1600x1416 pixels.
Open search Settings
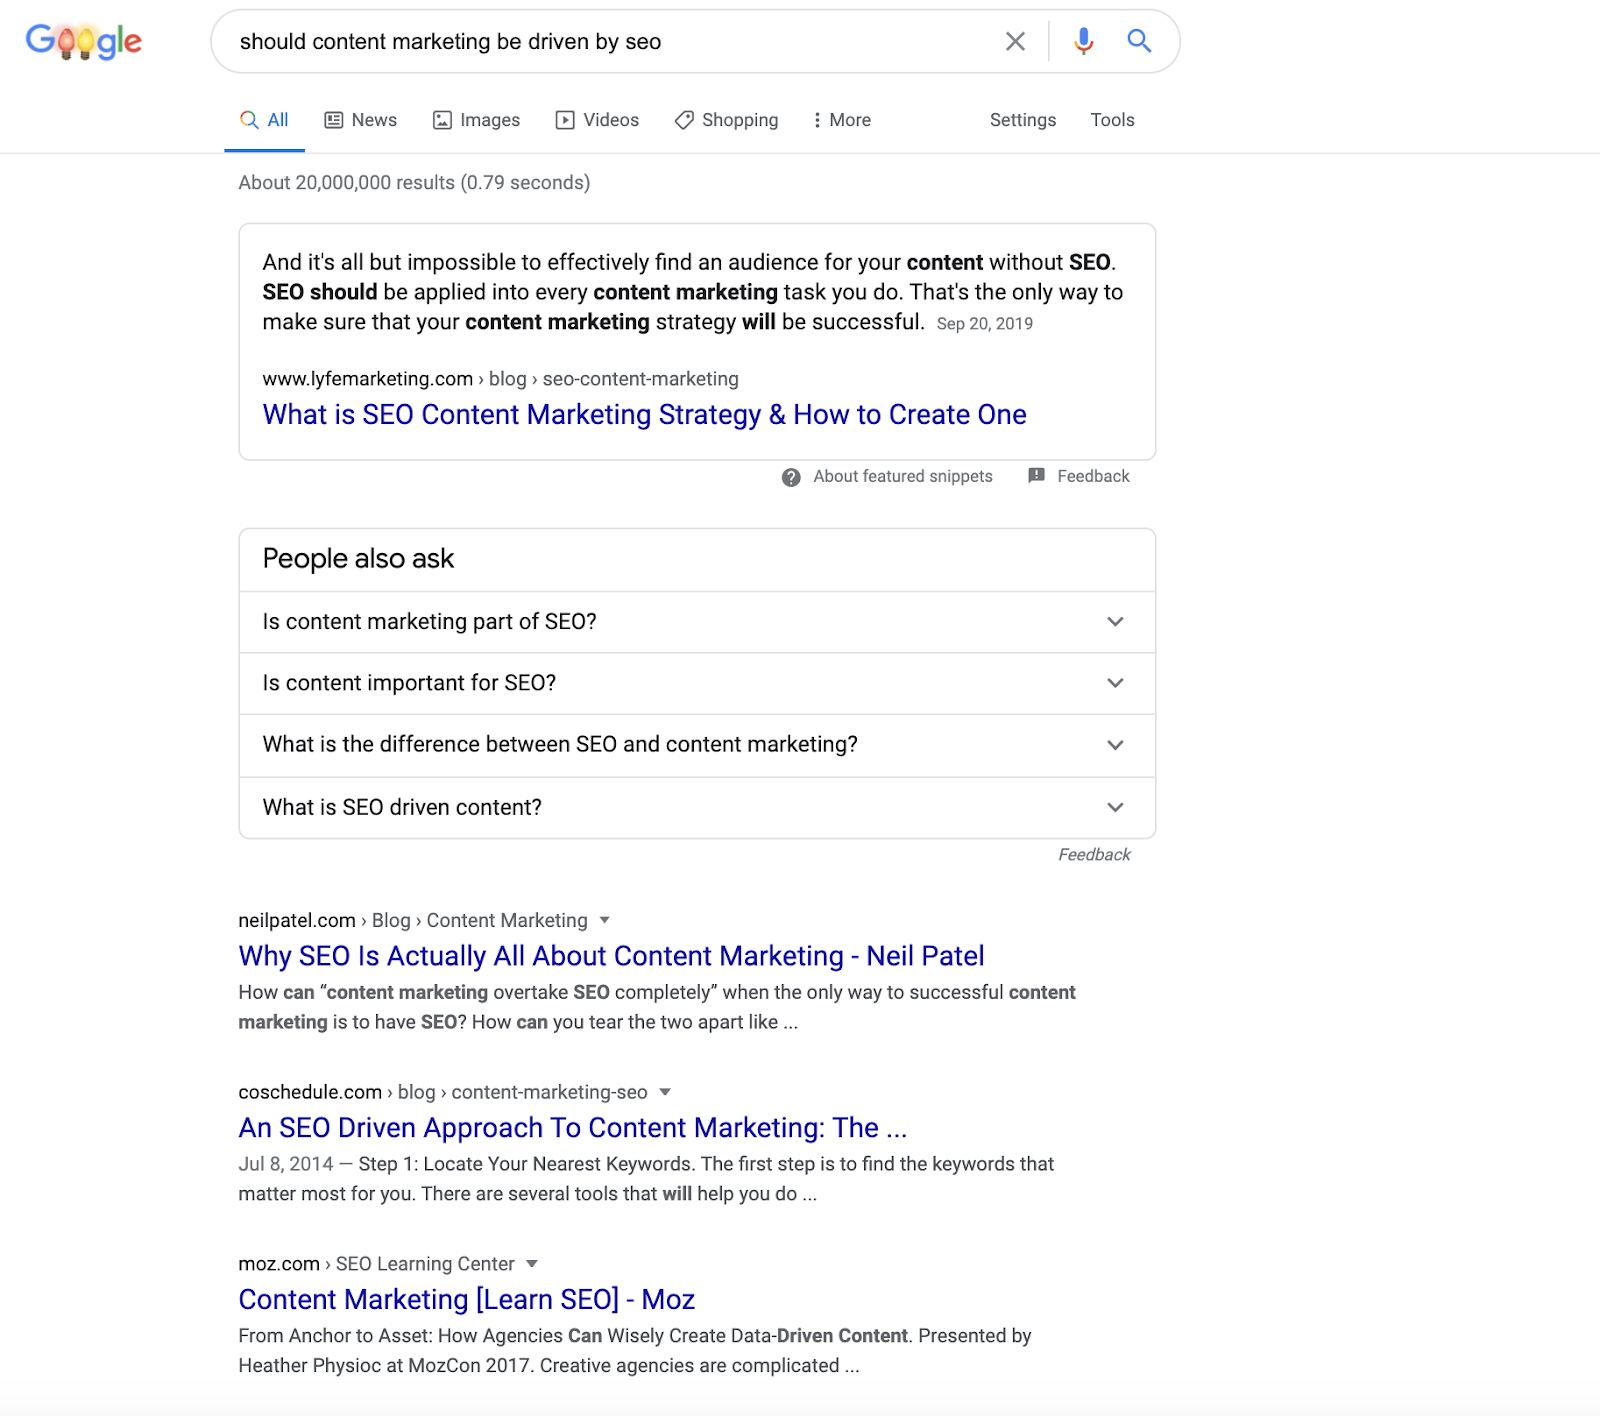[x=1023, y=120]
